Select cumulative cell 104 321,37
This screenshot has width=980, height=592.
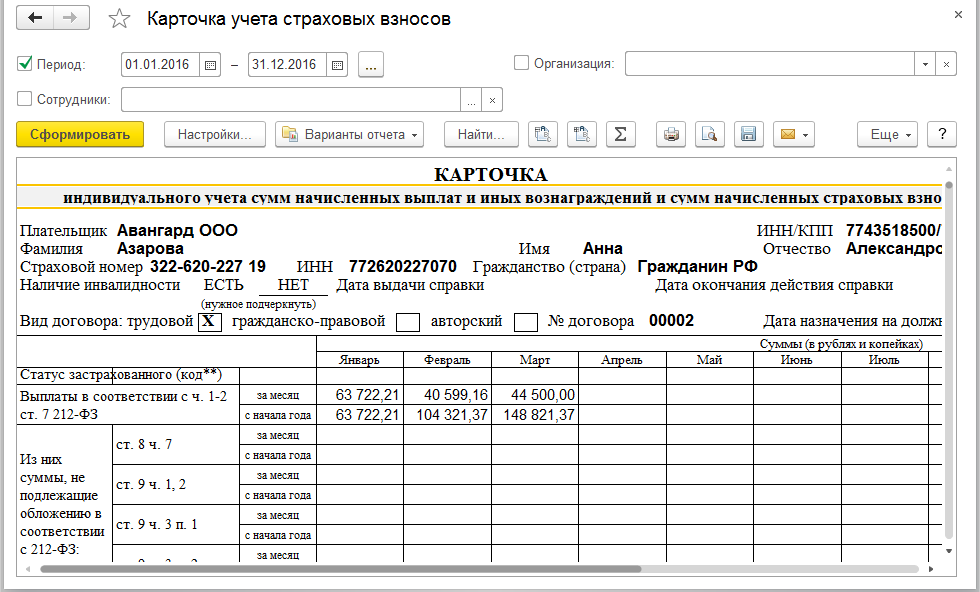tap(448, 415)
